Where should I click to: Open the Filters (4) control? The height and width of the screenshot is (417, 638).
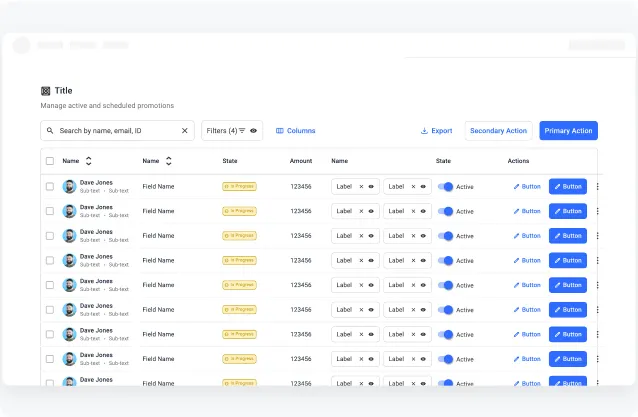point(232,131)
